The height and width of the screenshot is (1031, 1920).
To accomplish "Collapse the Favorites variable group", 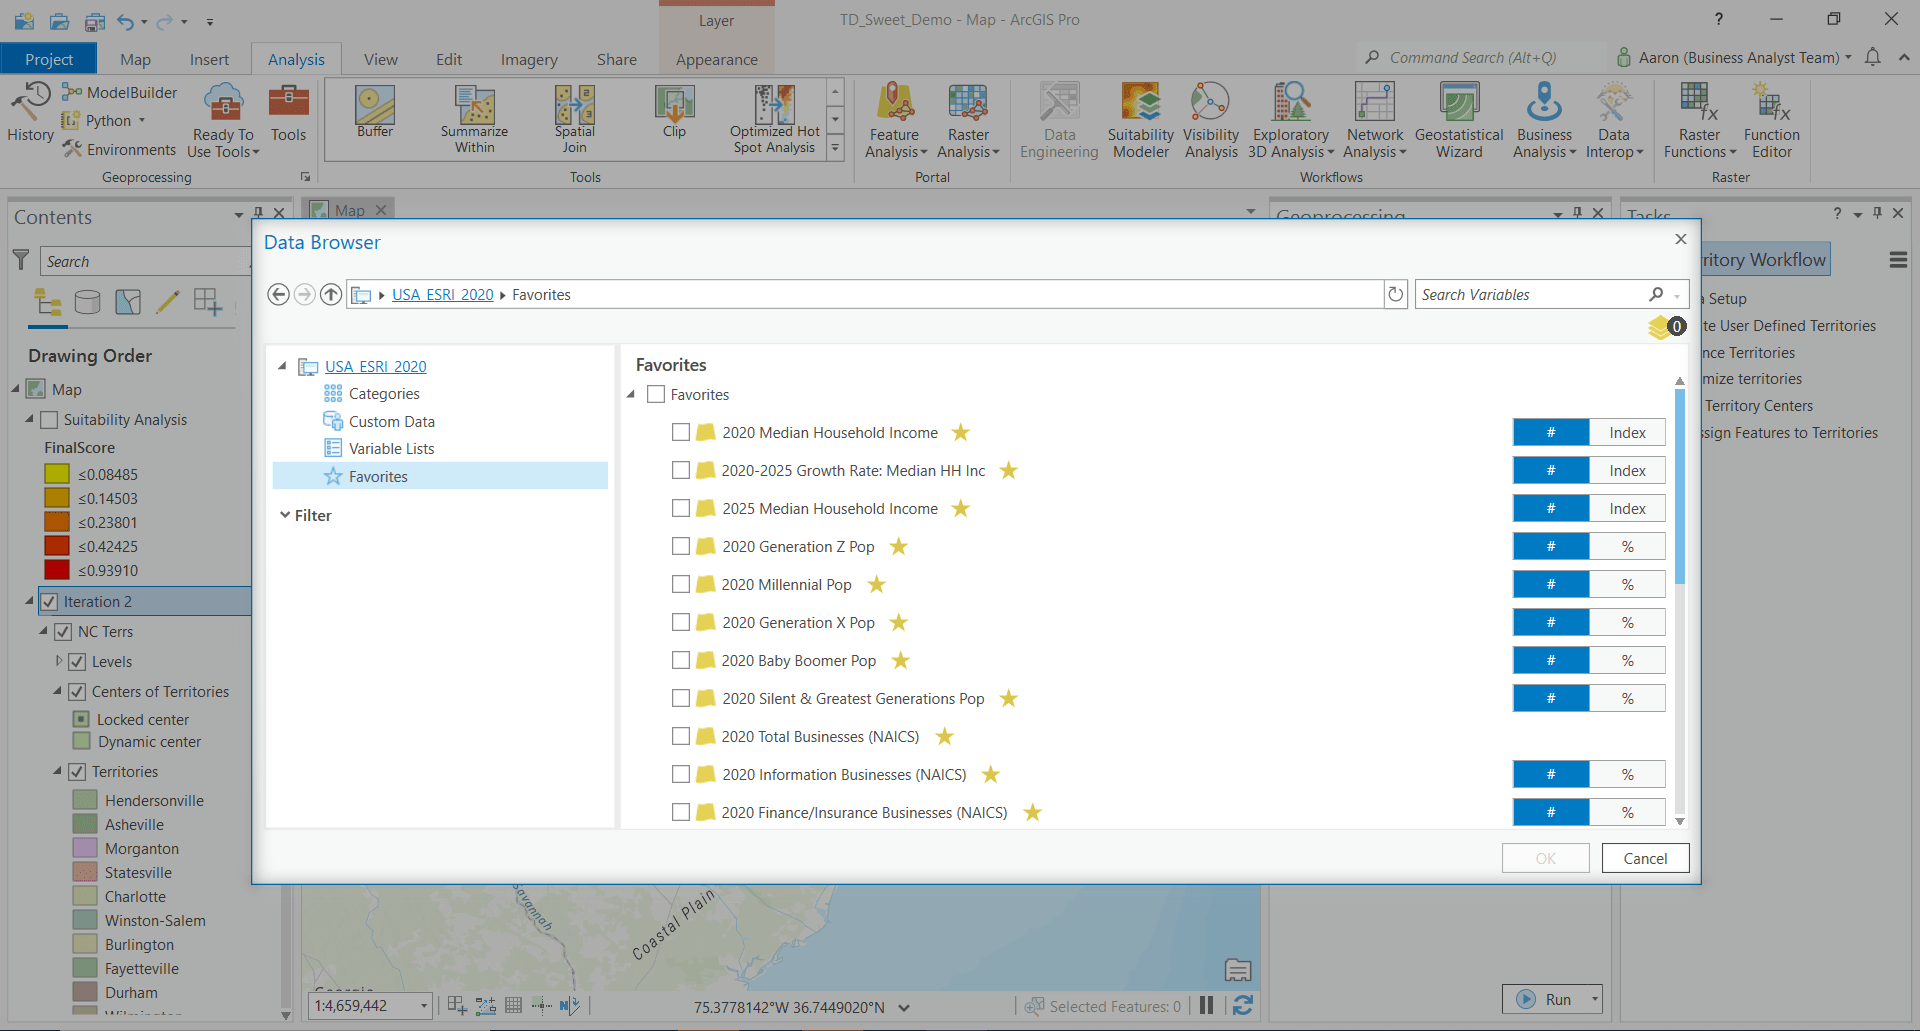I will (x=631, y=394).
